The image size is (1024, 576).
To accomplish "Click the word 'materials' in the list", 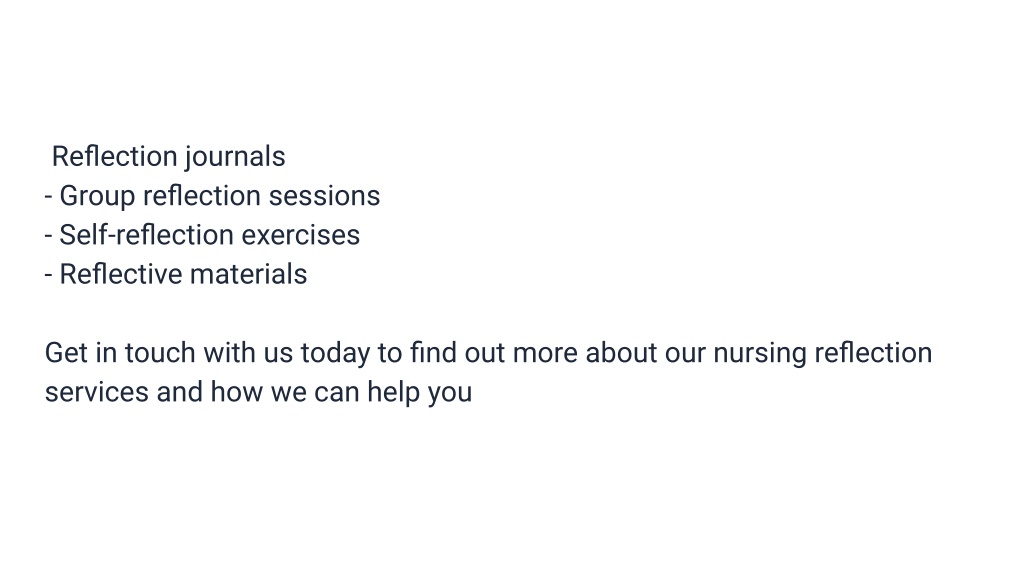I will click(249, 275).
